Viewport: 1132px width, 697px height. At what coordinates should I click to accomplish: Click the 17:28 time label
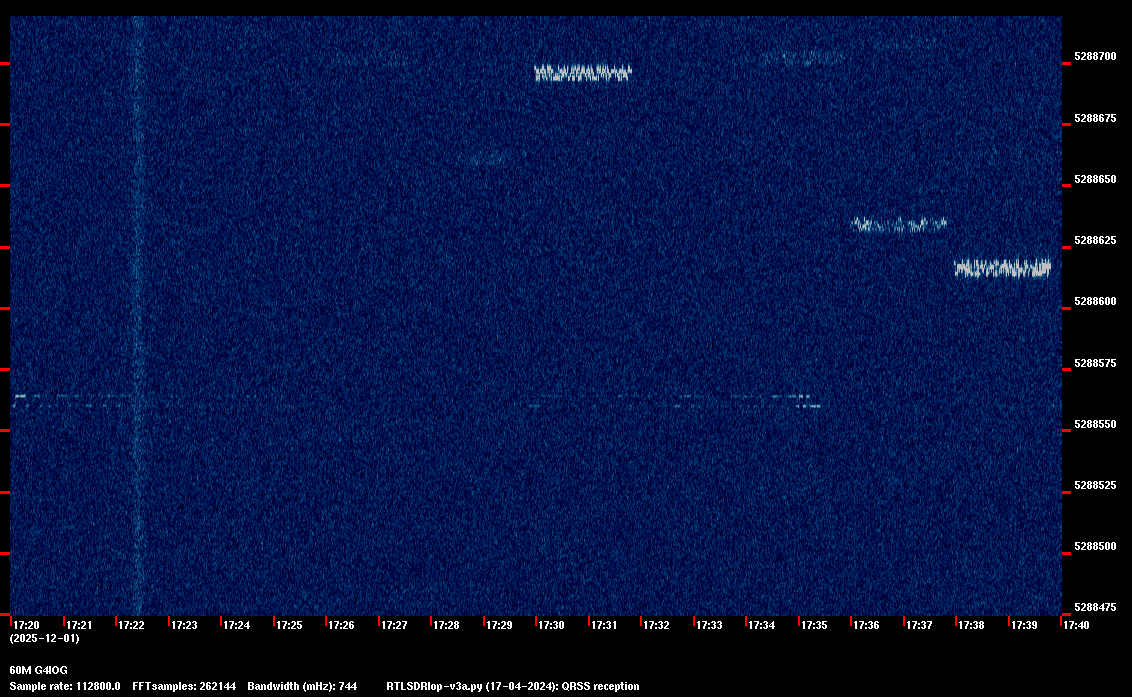(446, 625)
